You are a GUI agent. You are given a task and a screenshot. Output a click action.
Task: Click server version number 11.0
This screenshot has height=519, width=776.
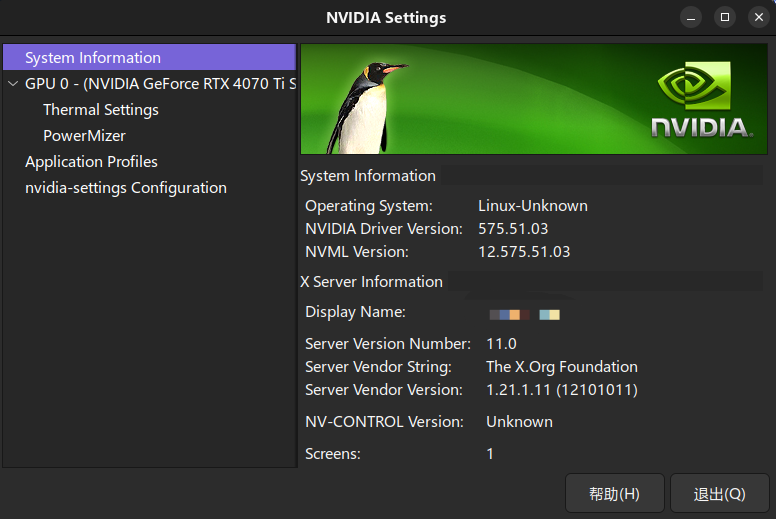pos(501,344)
